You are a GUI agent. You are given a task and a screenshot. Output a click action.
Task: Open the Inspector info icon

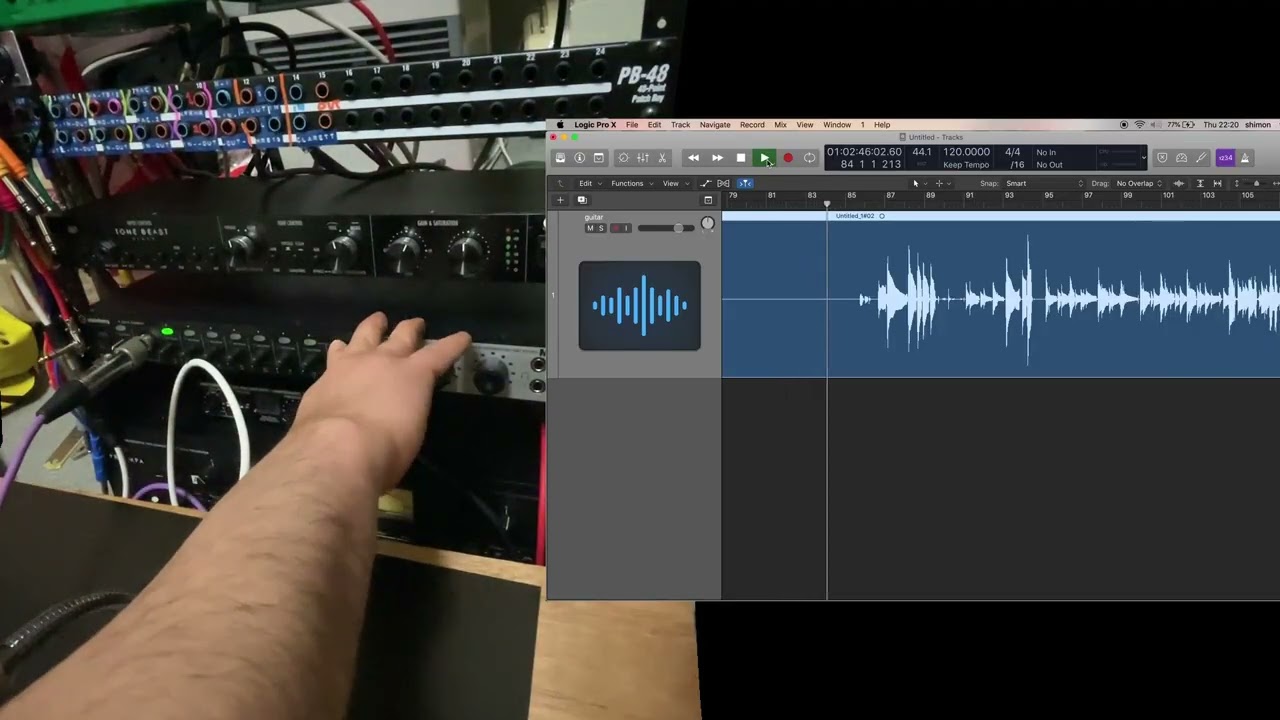[x=579, y=158]
